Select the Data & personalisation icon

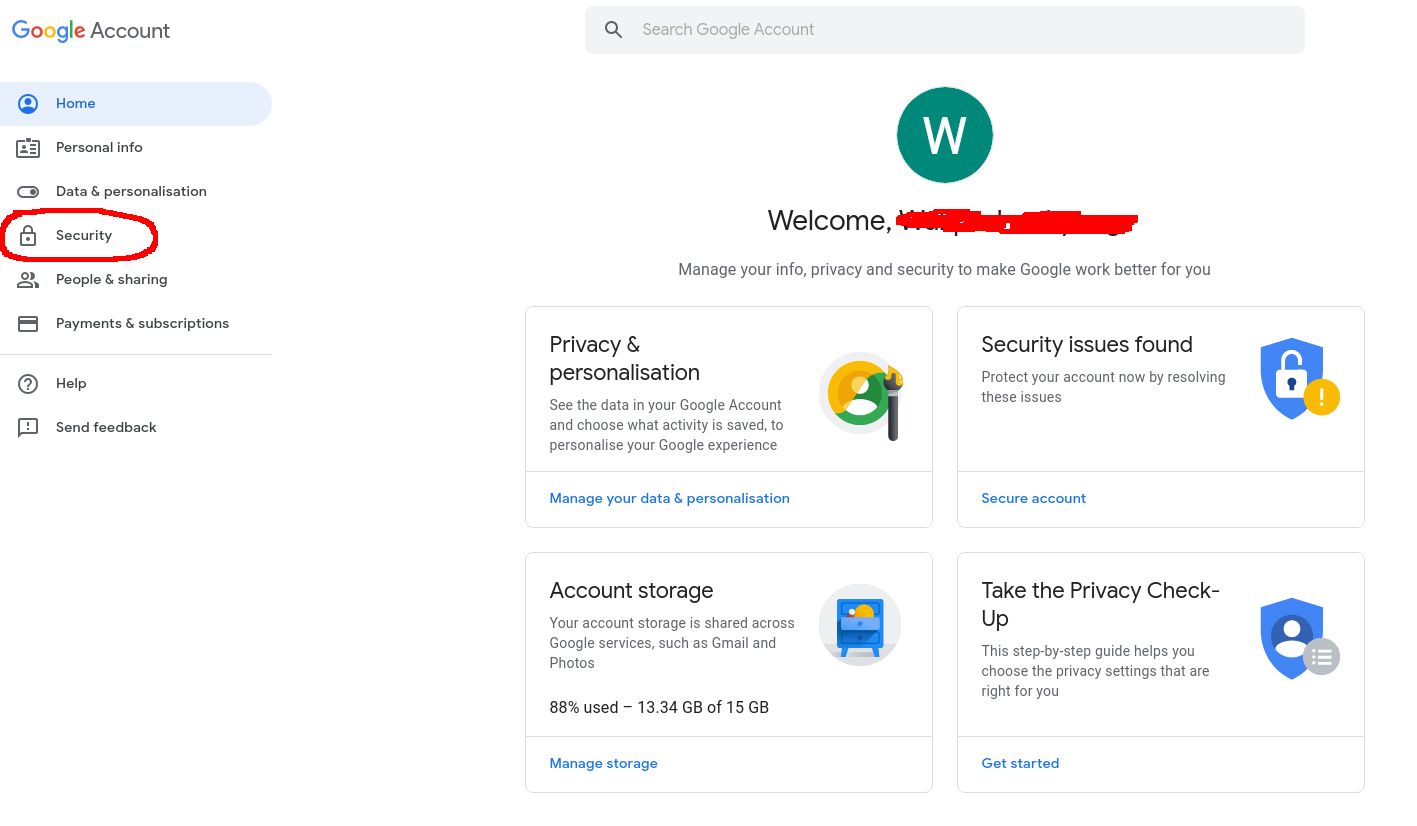[28, 191]
